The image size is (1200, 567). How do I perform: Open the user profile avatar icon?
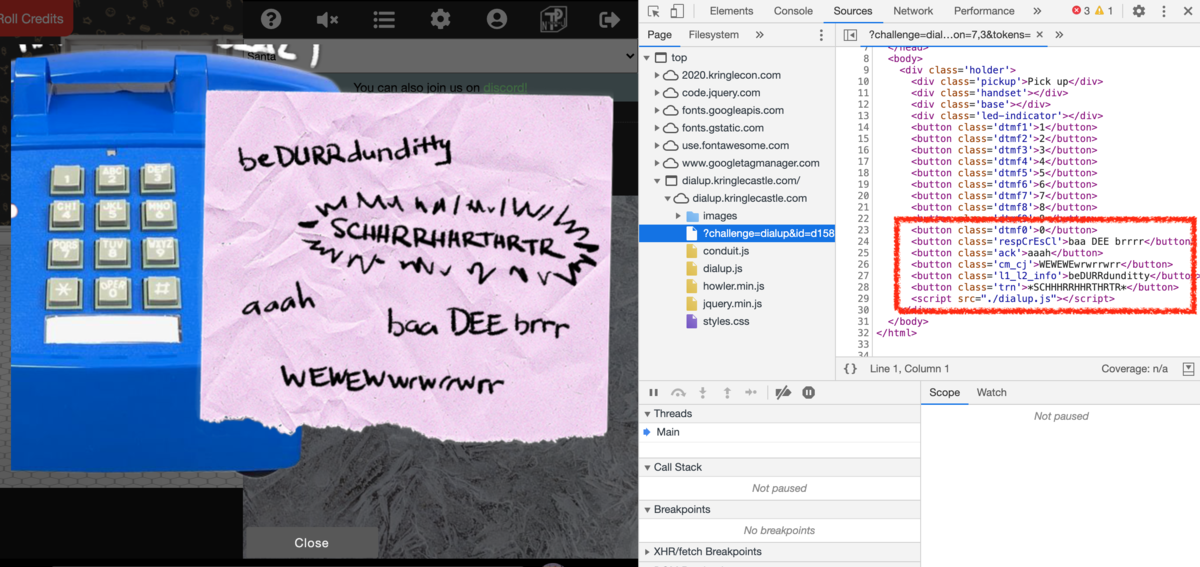[497, 19]
